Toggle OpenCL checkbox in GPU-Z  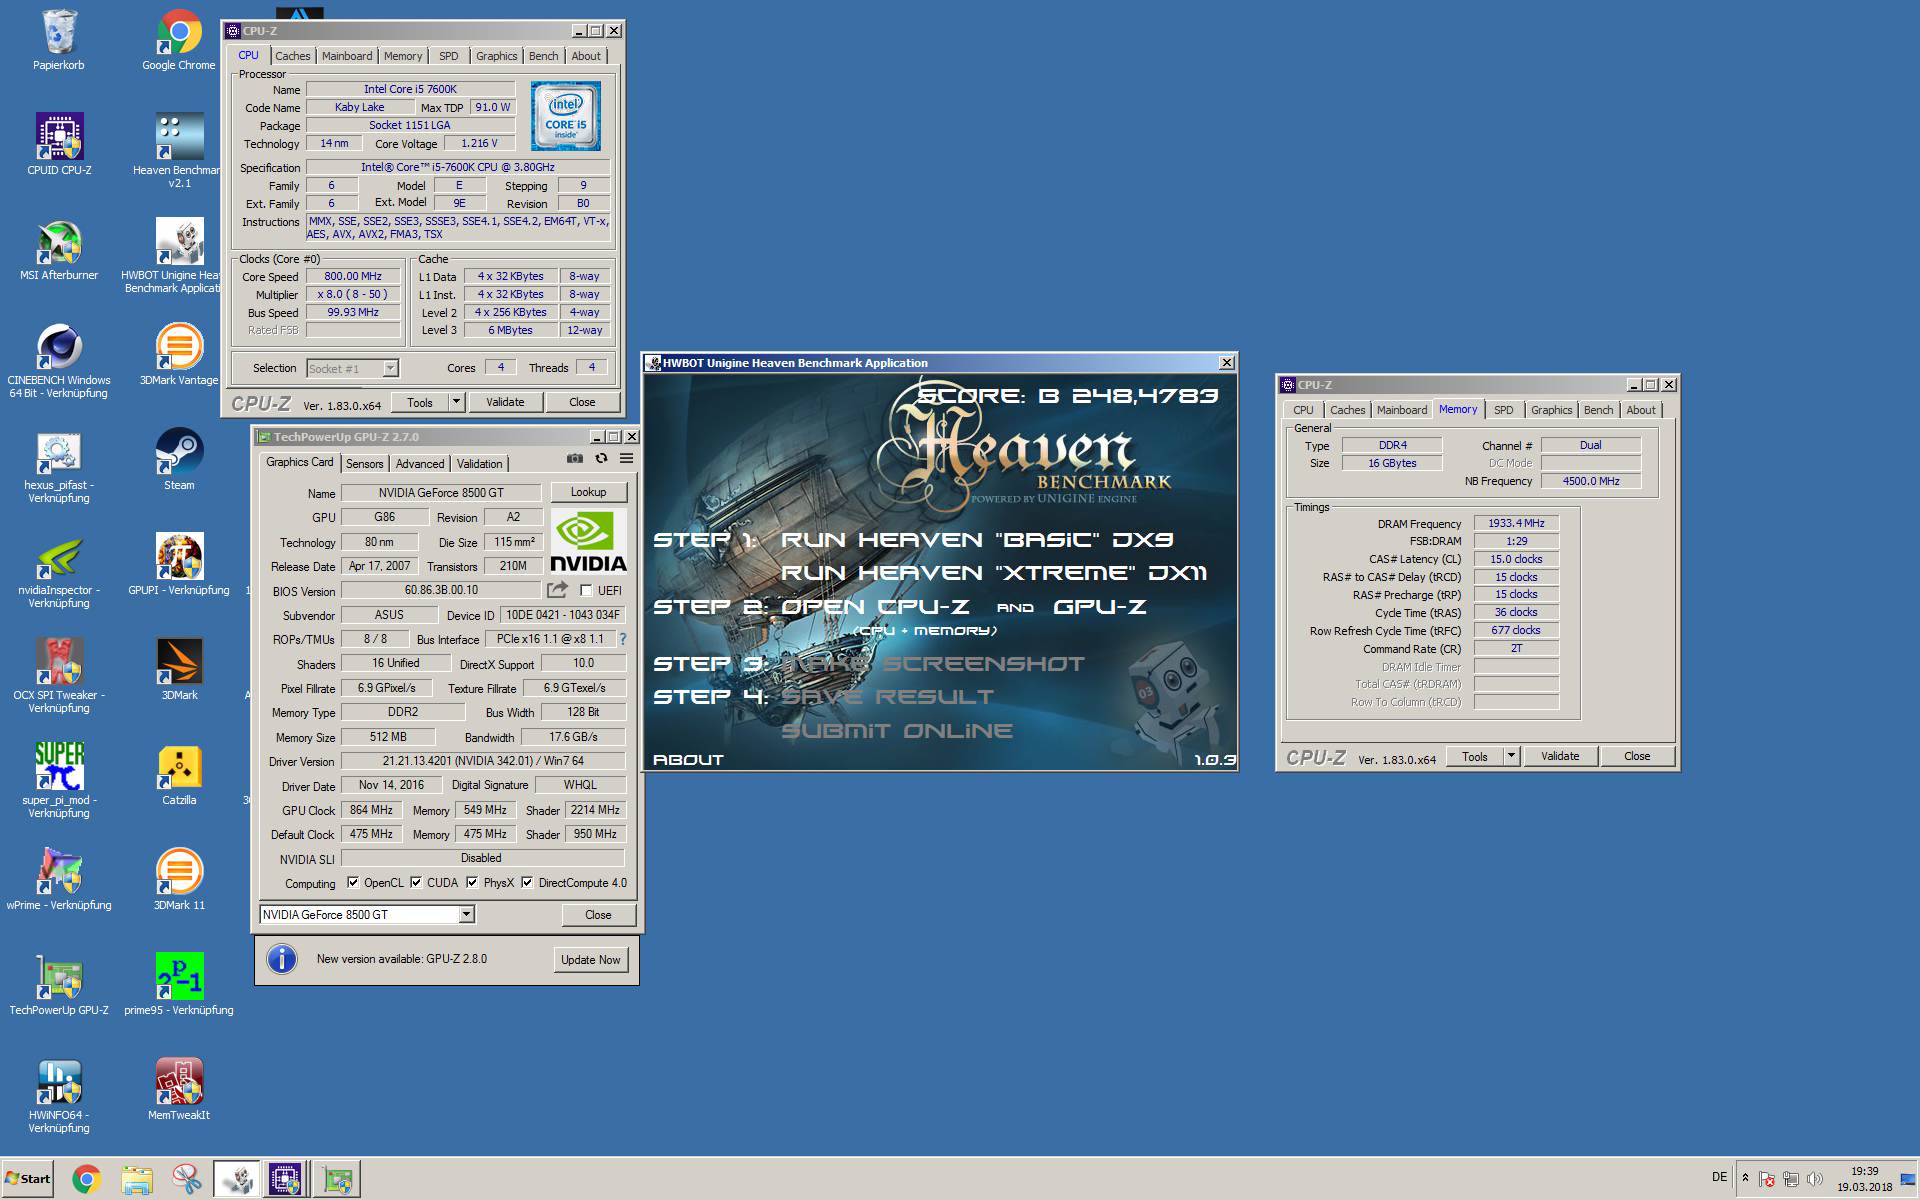click(x=352, y=882)
